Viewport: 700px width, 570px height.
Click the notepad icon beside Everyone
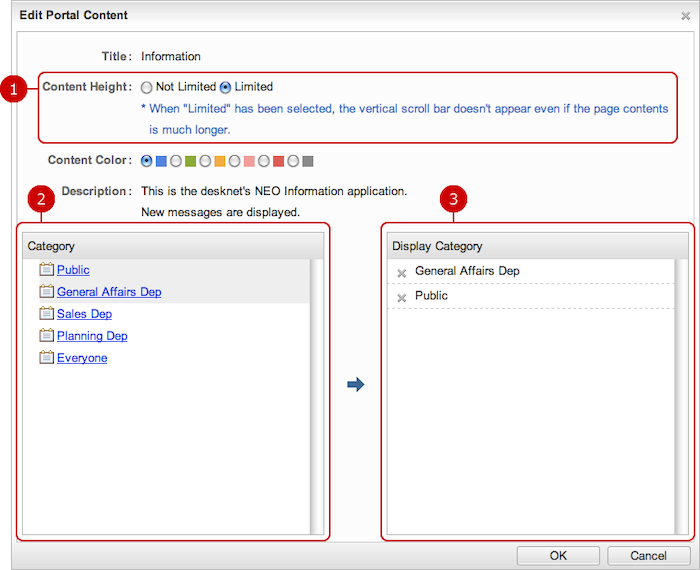(46, 357)
